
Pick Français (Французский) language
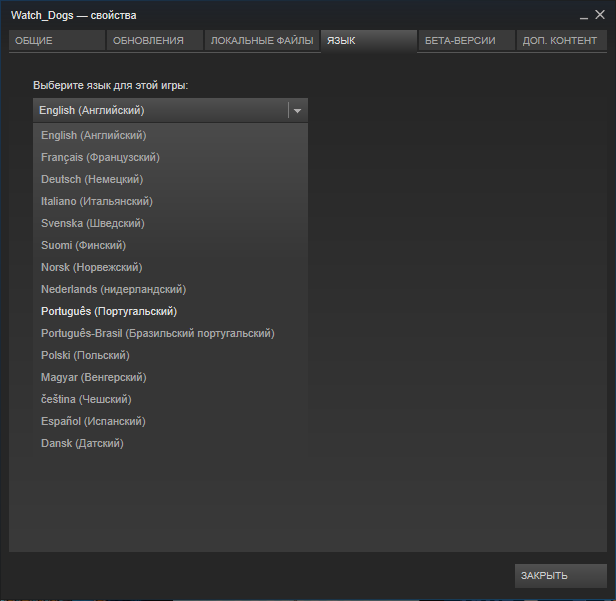(x=170, y=157)
